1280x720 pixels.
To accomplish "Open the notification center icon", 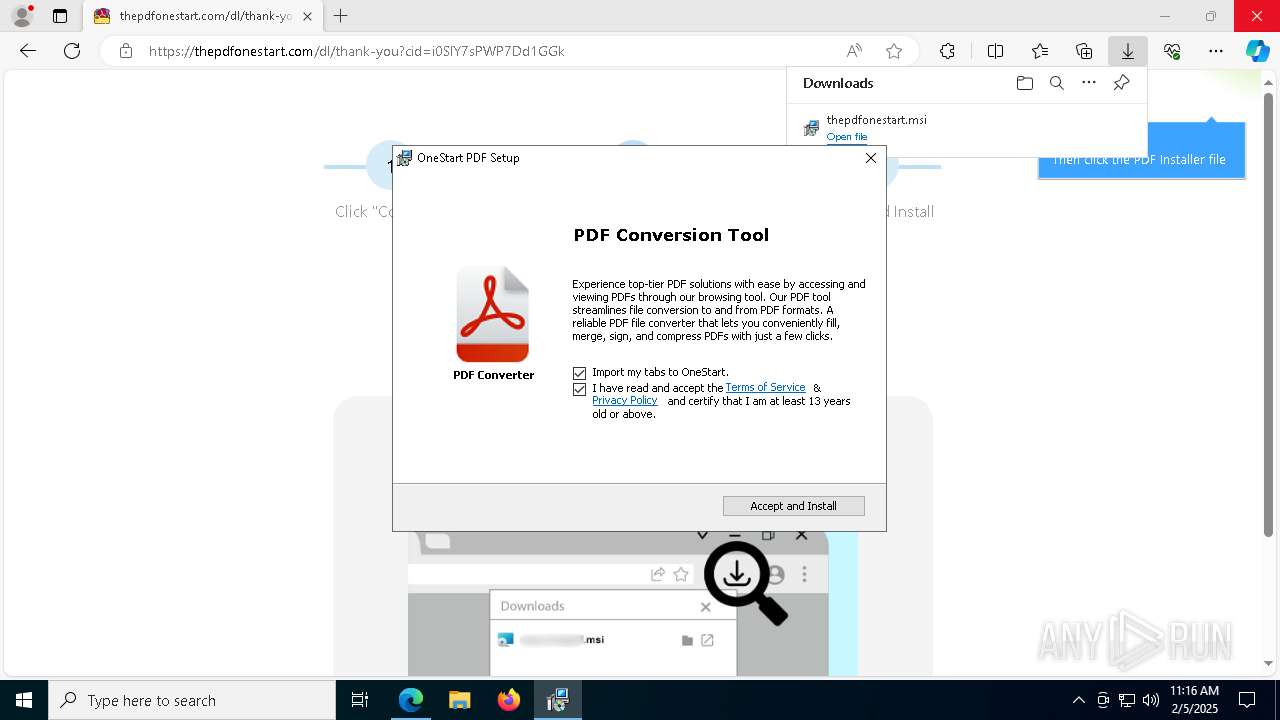I will tap(1247, 700).
